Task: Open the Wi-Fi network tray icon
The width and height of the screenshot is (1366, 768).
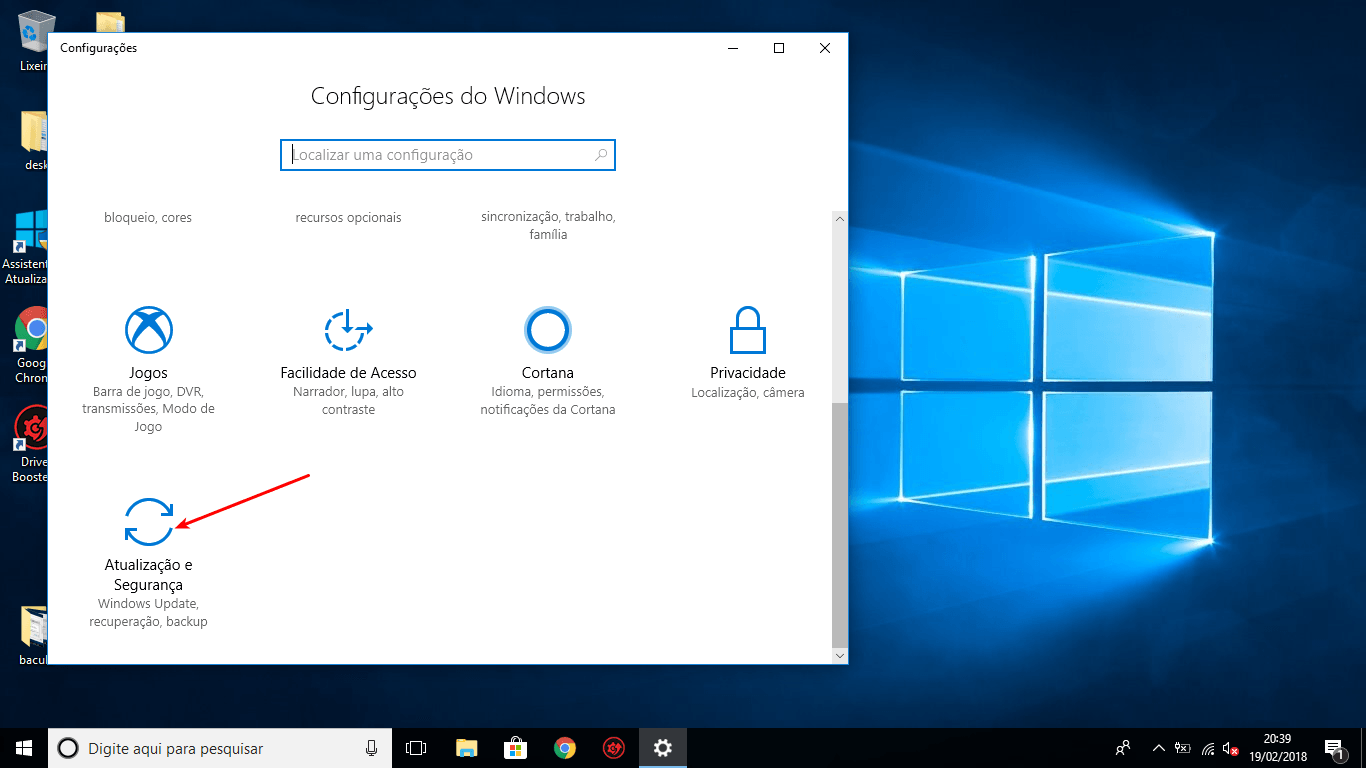Action: (x=1208, y=748)
